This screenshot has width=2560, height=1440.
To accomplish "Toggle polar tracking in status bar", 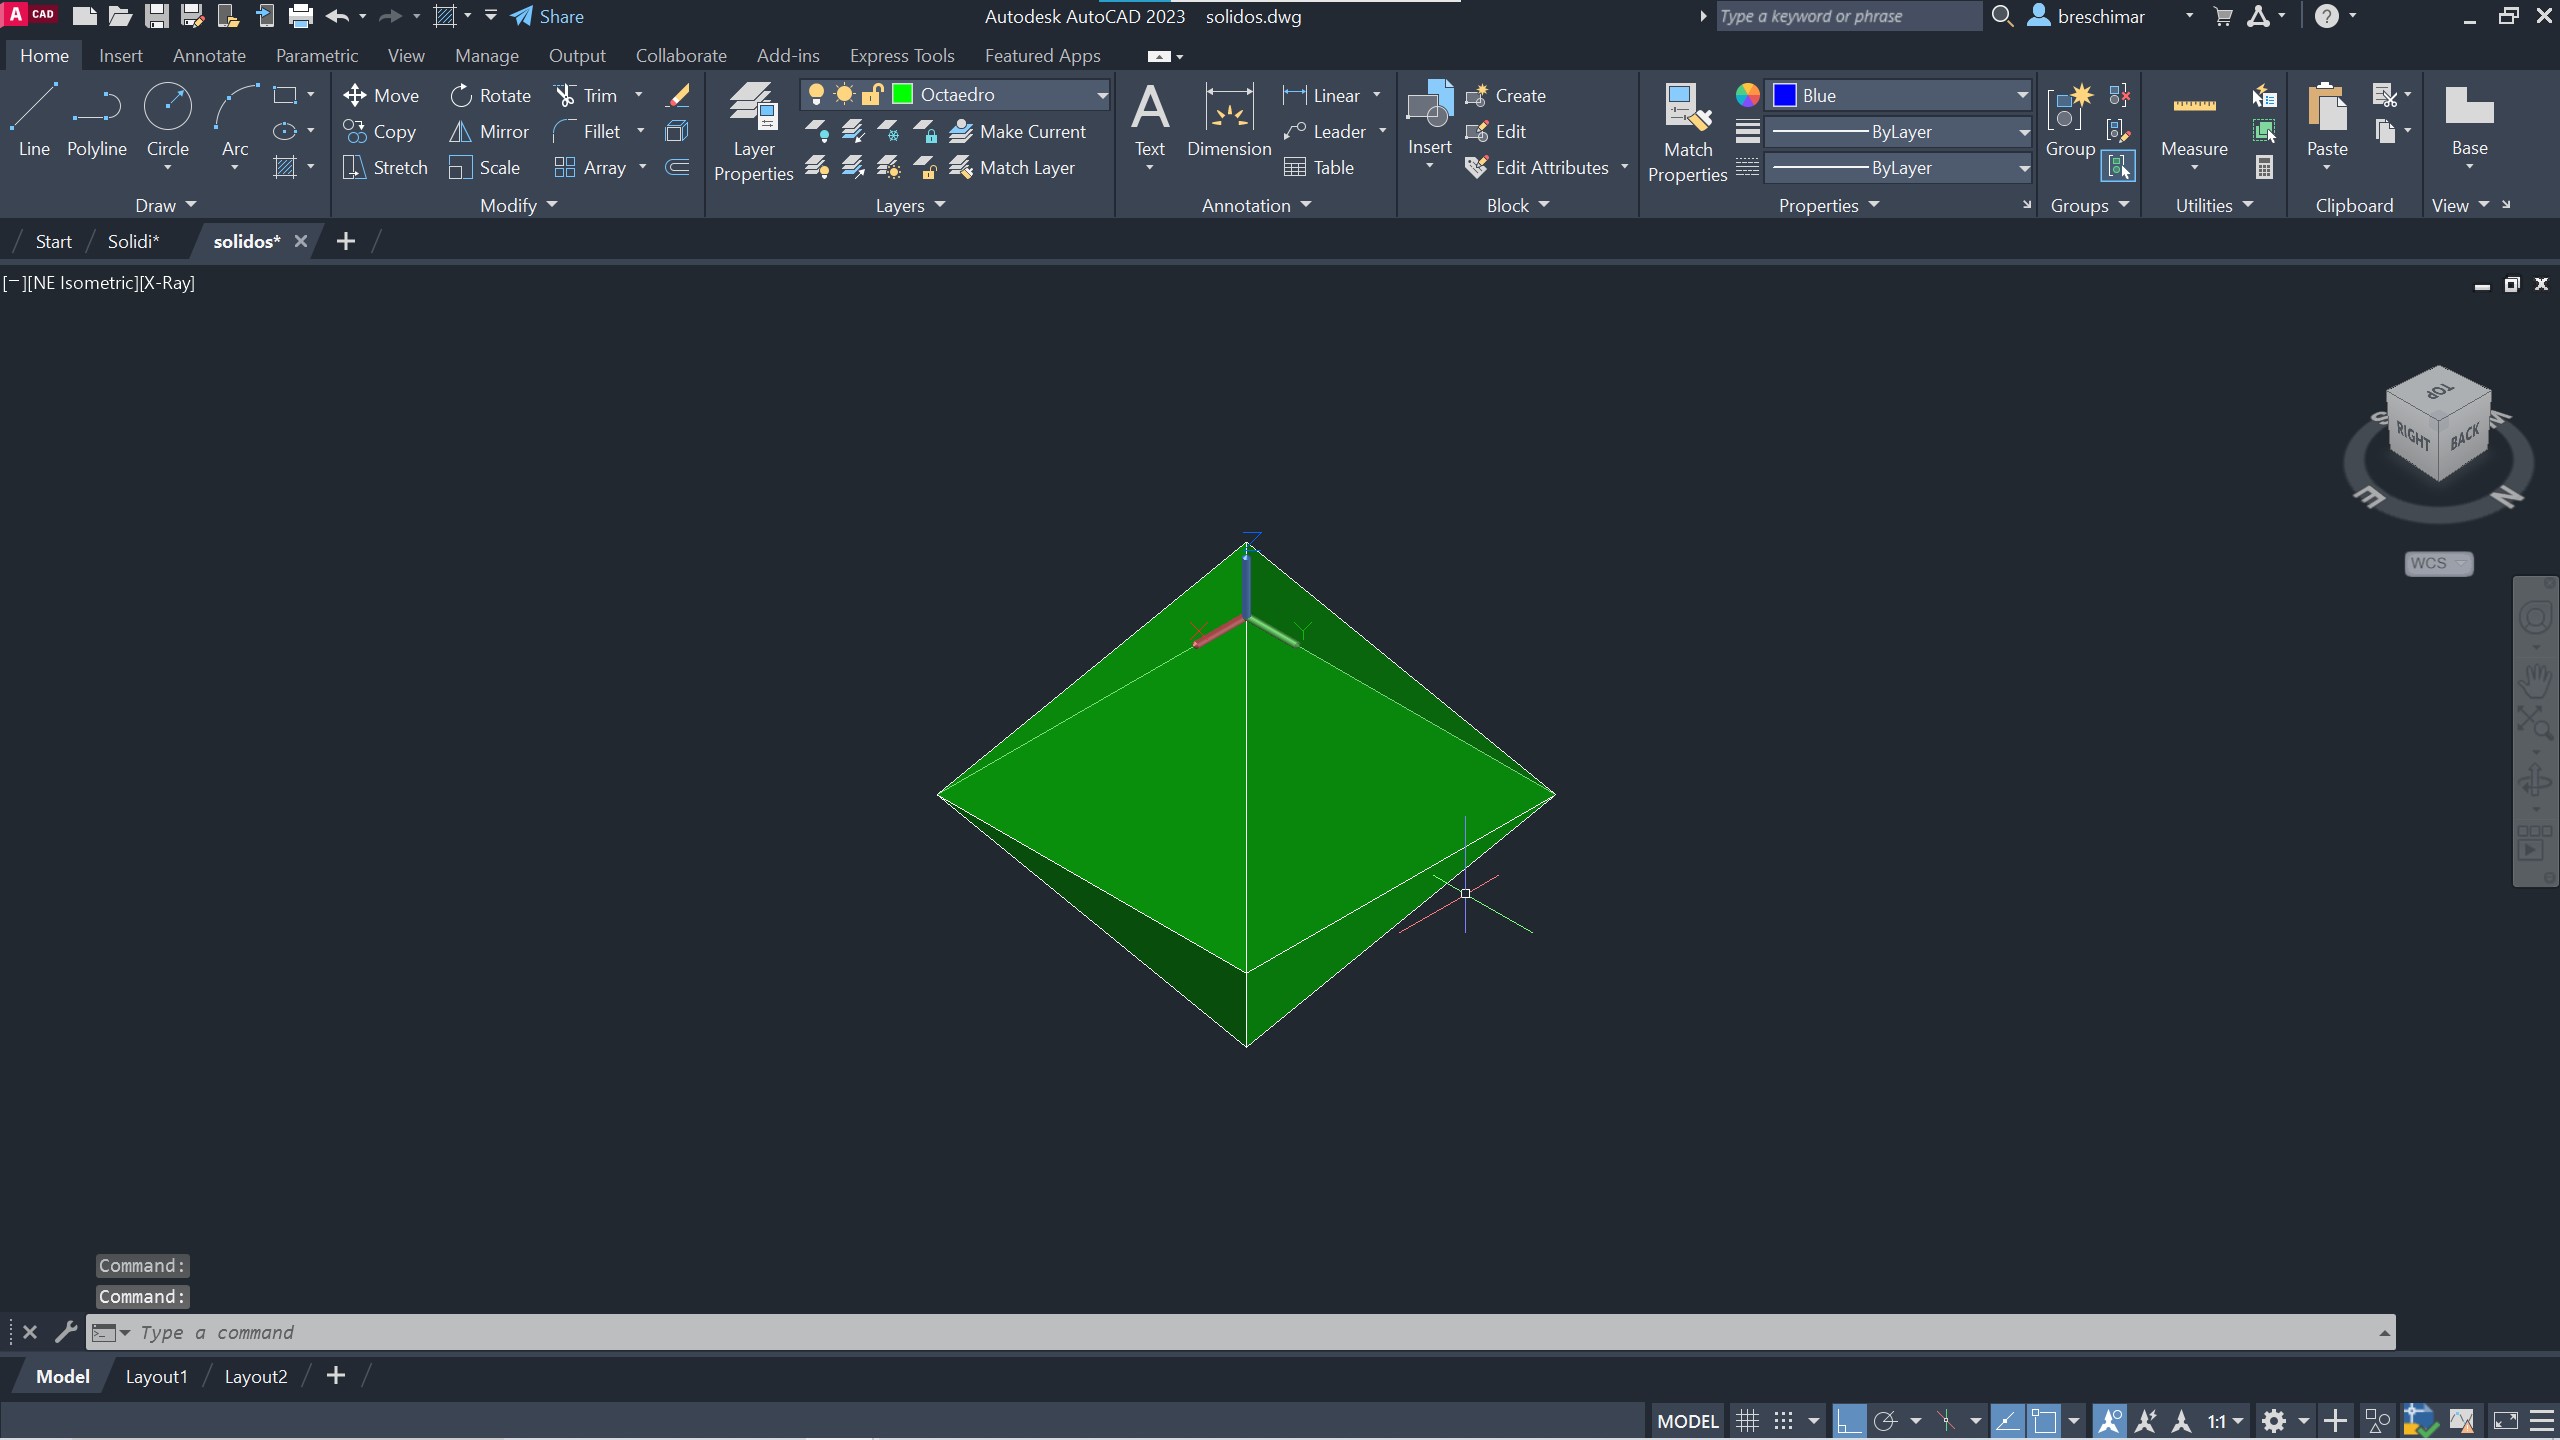I will pyautogui.click(x=1885, y=1421).
